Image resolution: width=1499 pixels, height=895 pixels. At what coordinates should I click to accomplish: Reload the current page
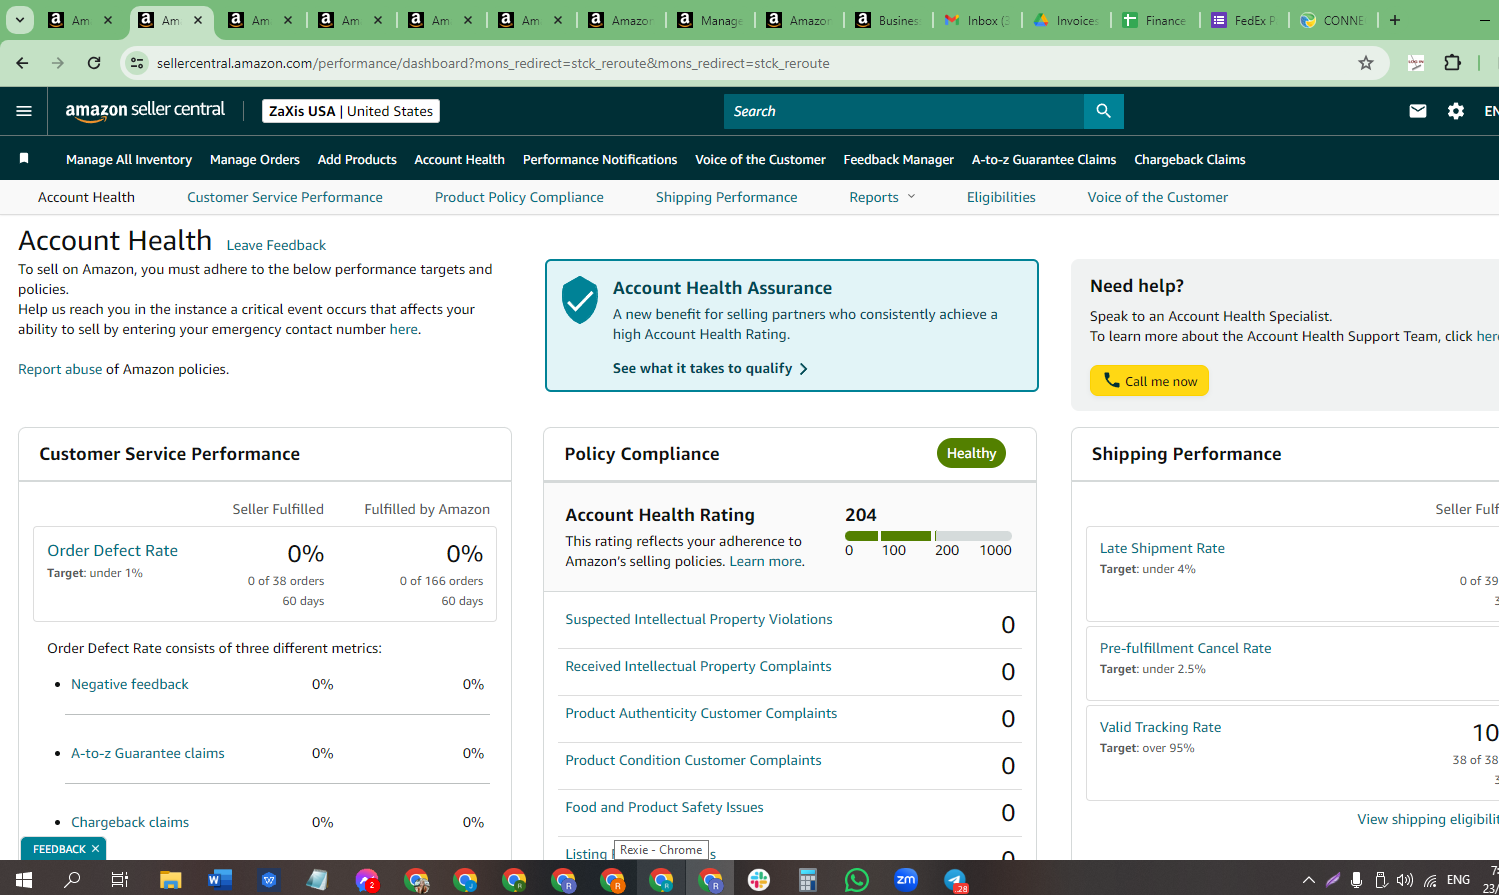click(94, 63)
